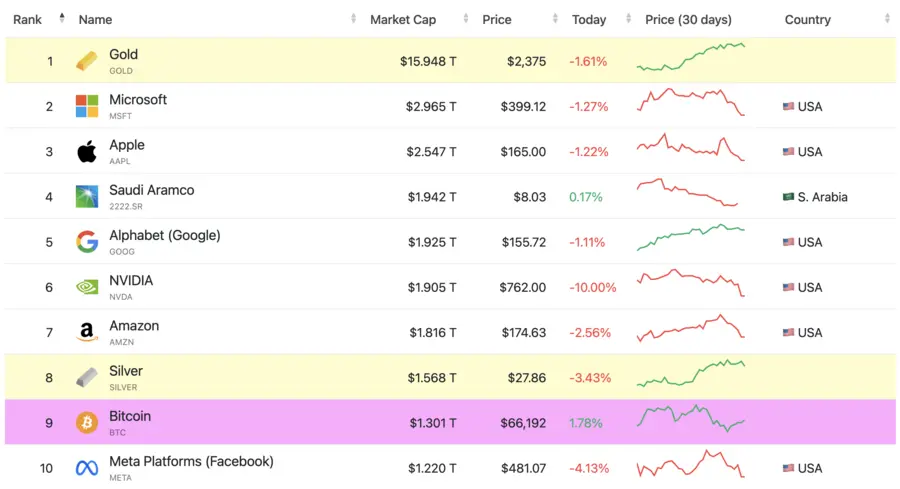
Task: Click the $66,192 price value
Action: click(x=523, y=424)
